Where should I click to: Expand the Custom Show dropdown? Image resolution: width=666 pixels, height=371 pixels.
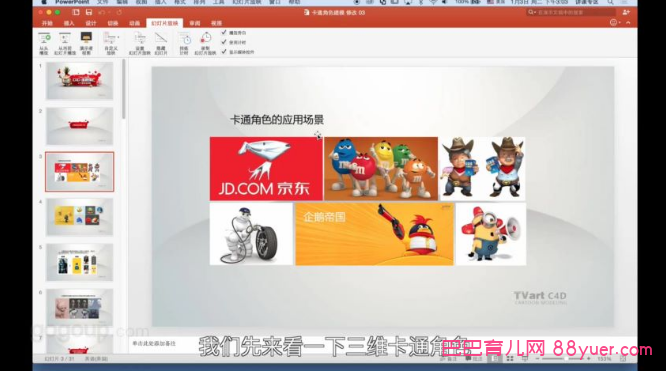[111, 43]
